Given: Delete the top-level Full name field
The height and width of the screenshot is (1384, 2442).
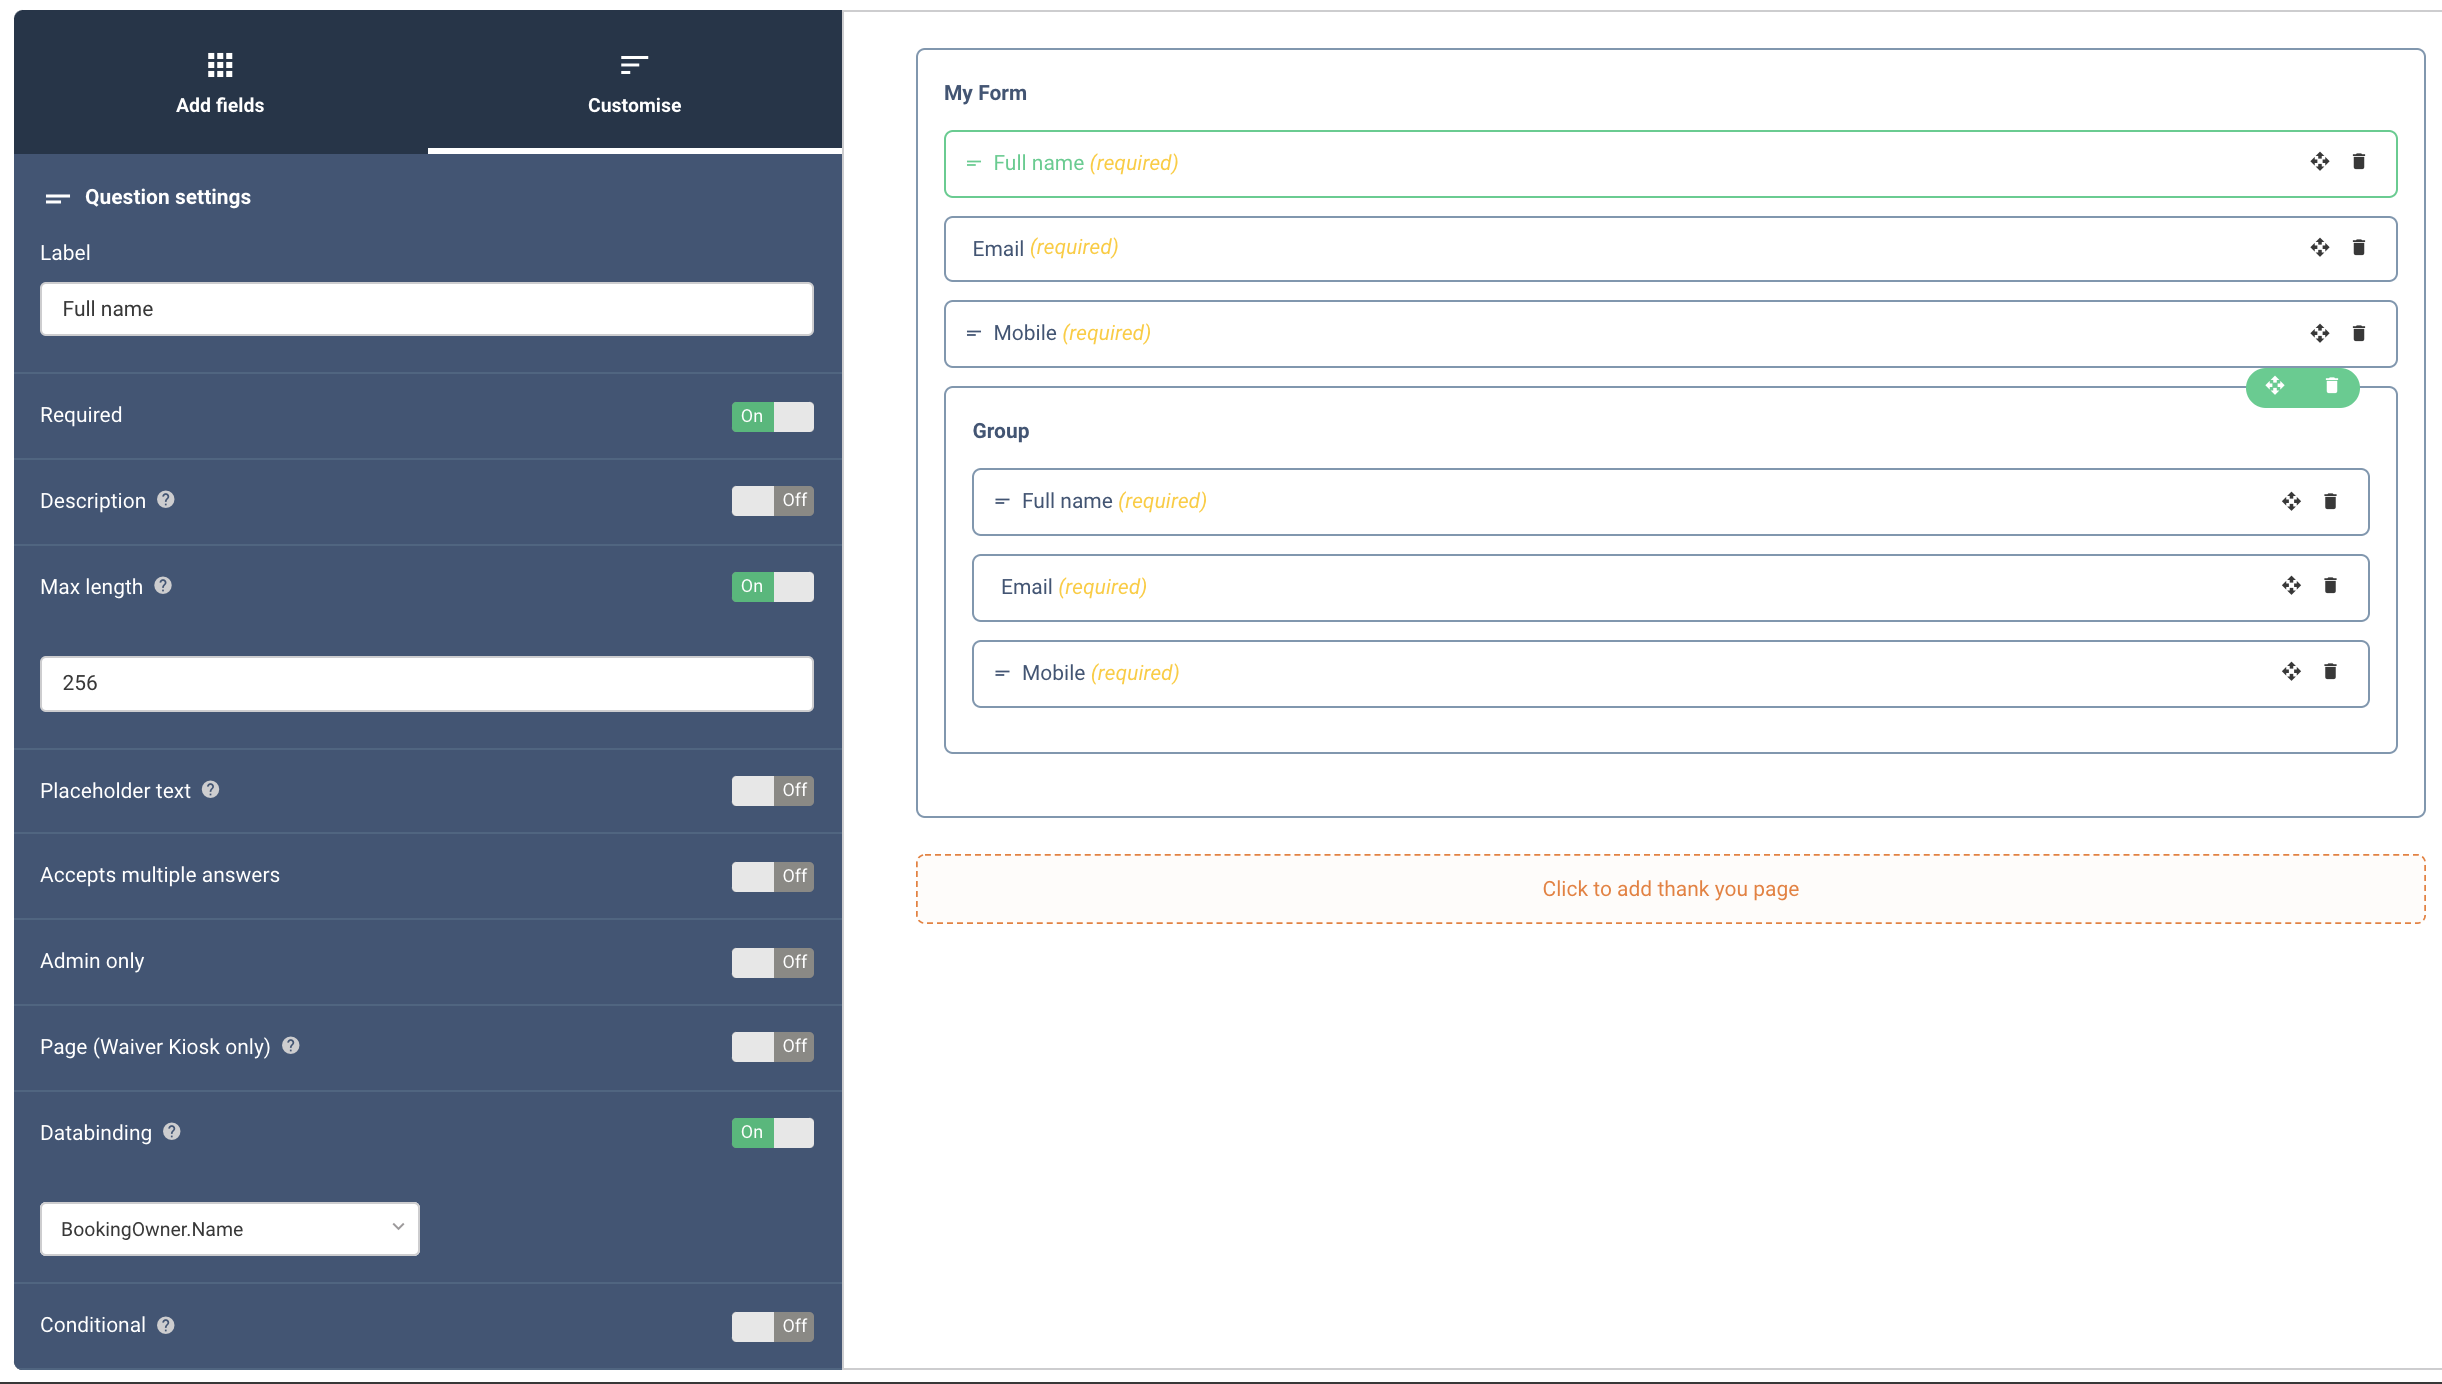Looking at the screenshot, I should [2359, 162].
